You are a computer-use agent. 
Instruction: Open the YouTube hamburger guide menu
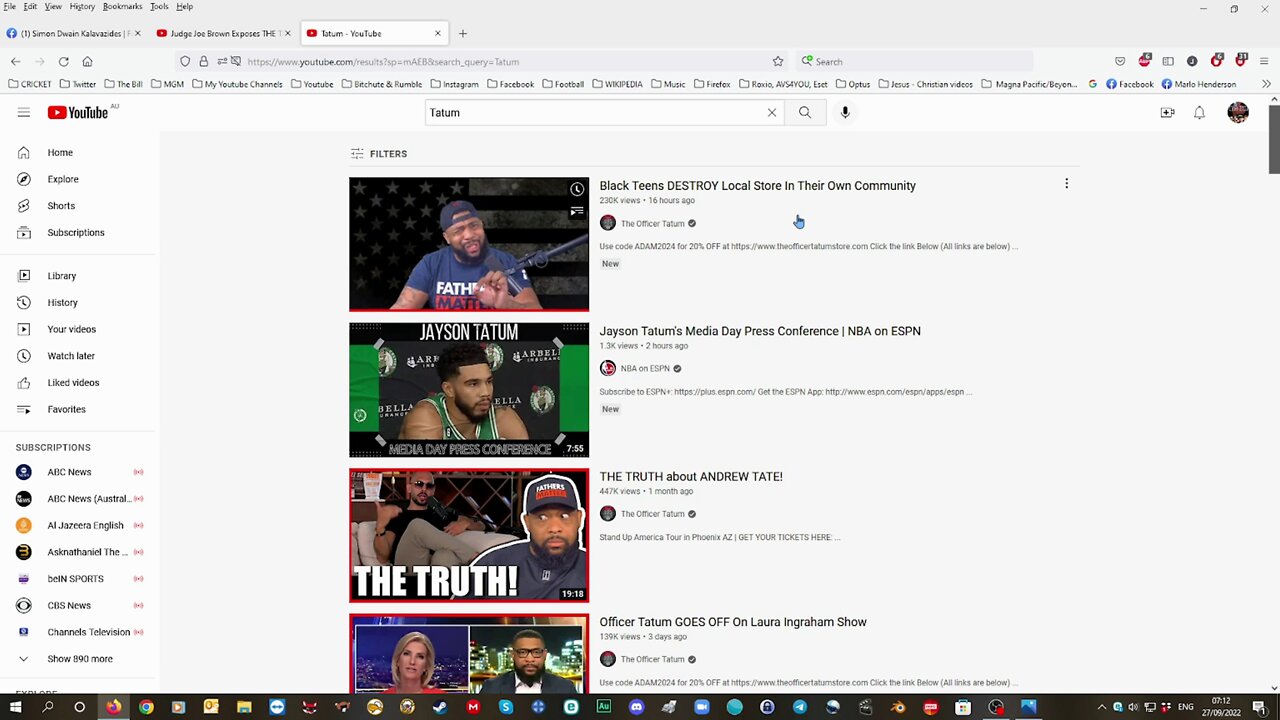pos(23,113)
